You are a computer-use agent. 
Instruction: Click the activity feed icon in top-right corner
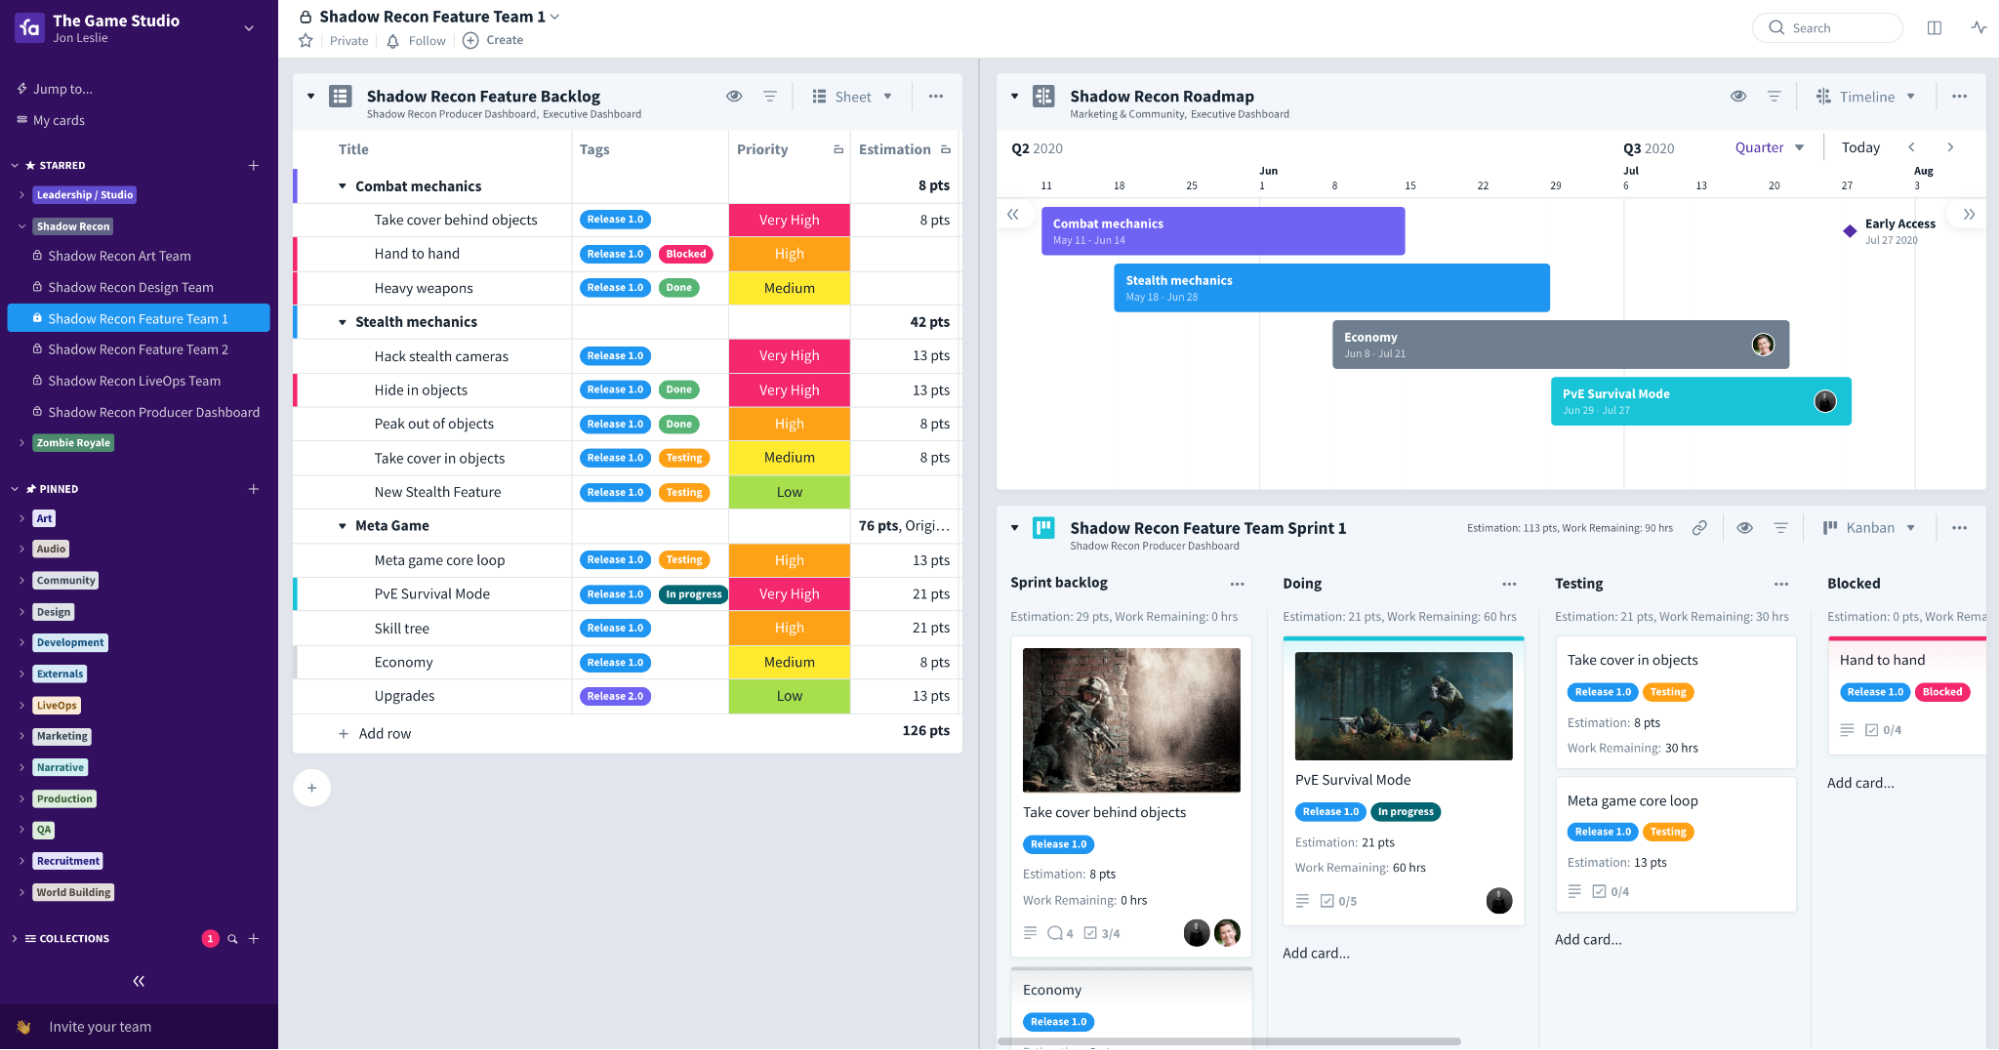pos(1978,27)
